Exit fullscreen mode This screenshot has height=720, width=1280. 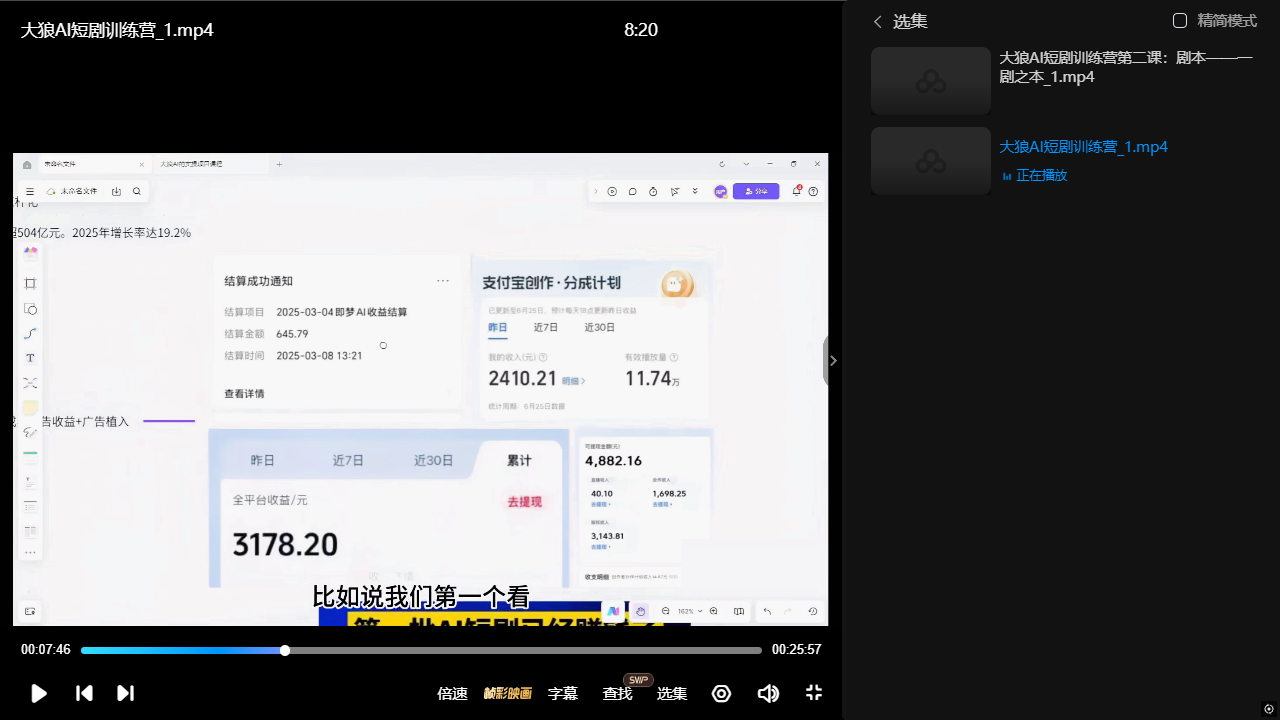click(x=814, y=693)
